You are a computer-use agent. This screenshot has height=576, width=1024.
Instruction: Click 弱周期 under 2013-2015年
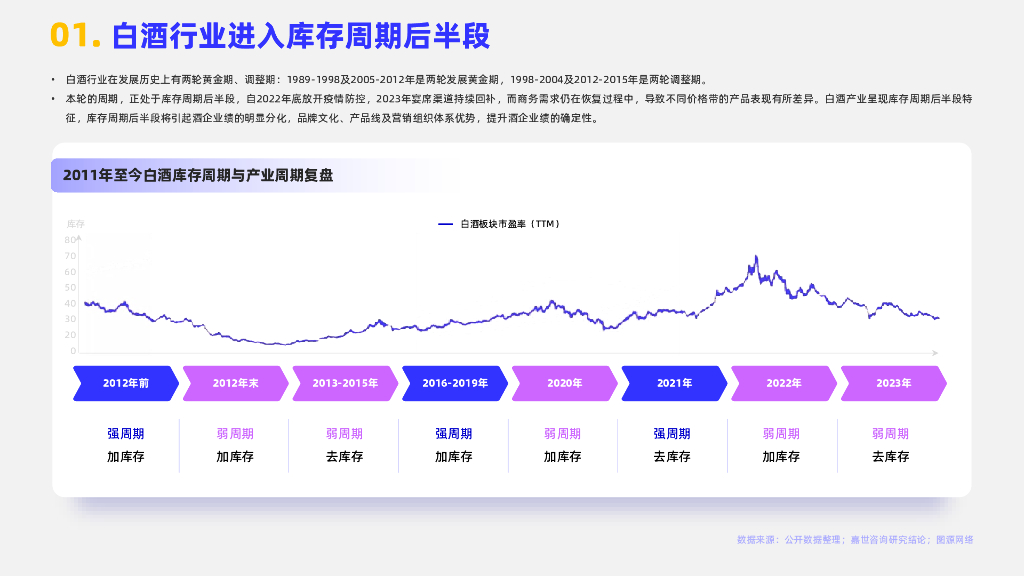[x=344, y=434]
